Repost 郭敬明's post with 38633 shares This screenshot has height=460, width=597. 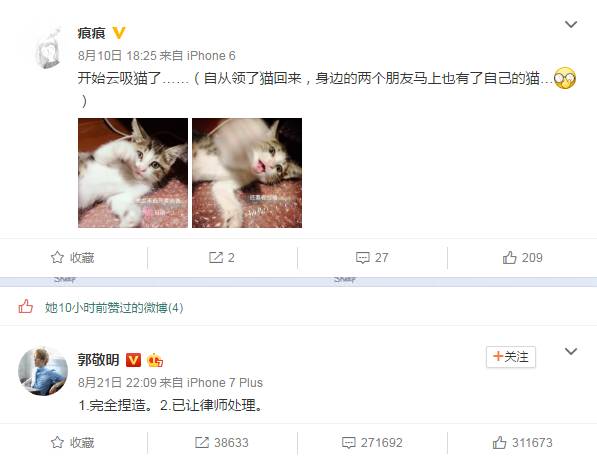point(222,442)
